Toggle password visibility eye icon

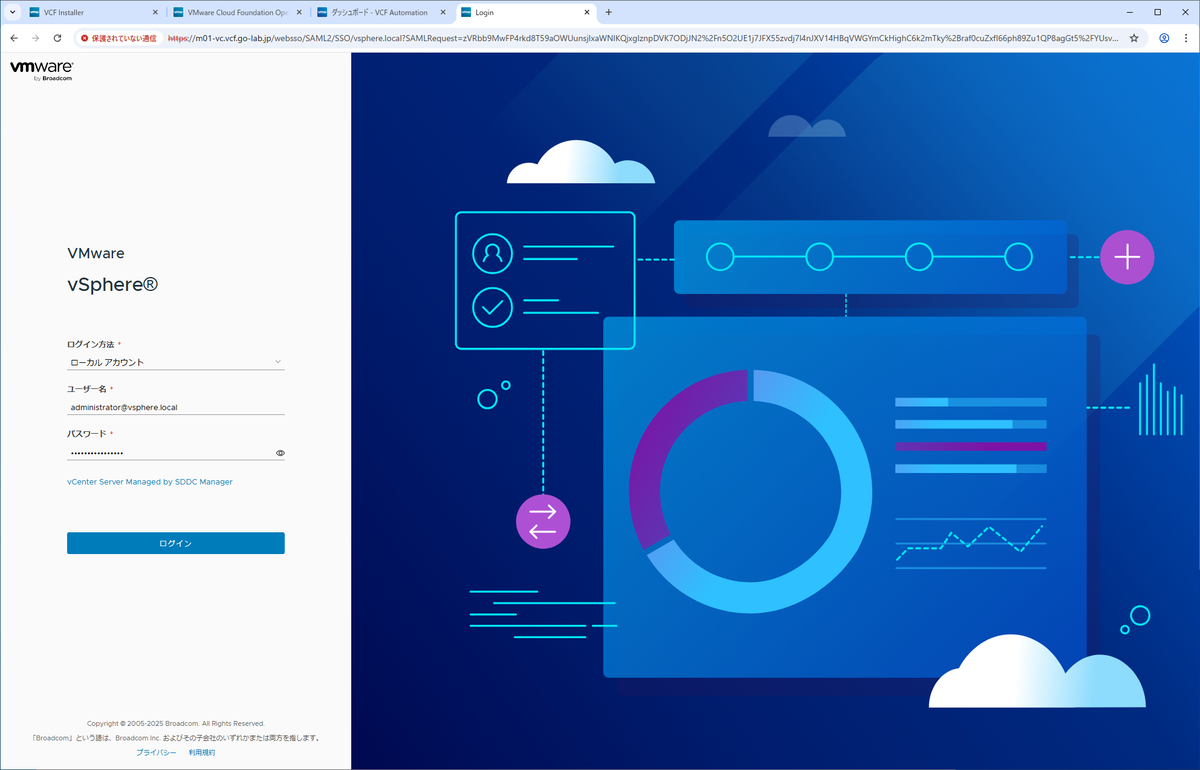(x=280, y=453)
